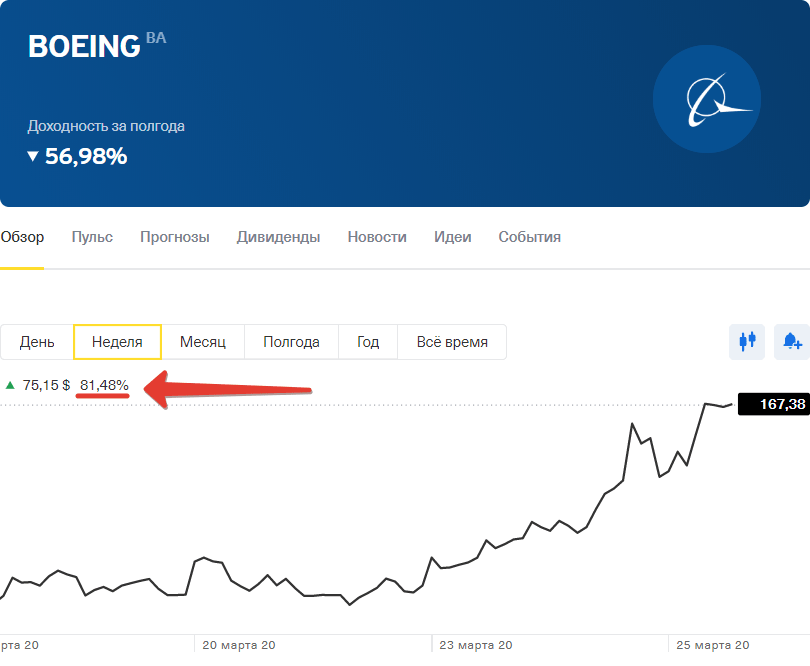Open the Прогнозы tab
Screen dimensions: 810x666
click(x=175, y=237)
